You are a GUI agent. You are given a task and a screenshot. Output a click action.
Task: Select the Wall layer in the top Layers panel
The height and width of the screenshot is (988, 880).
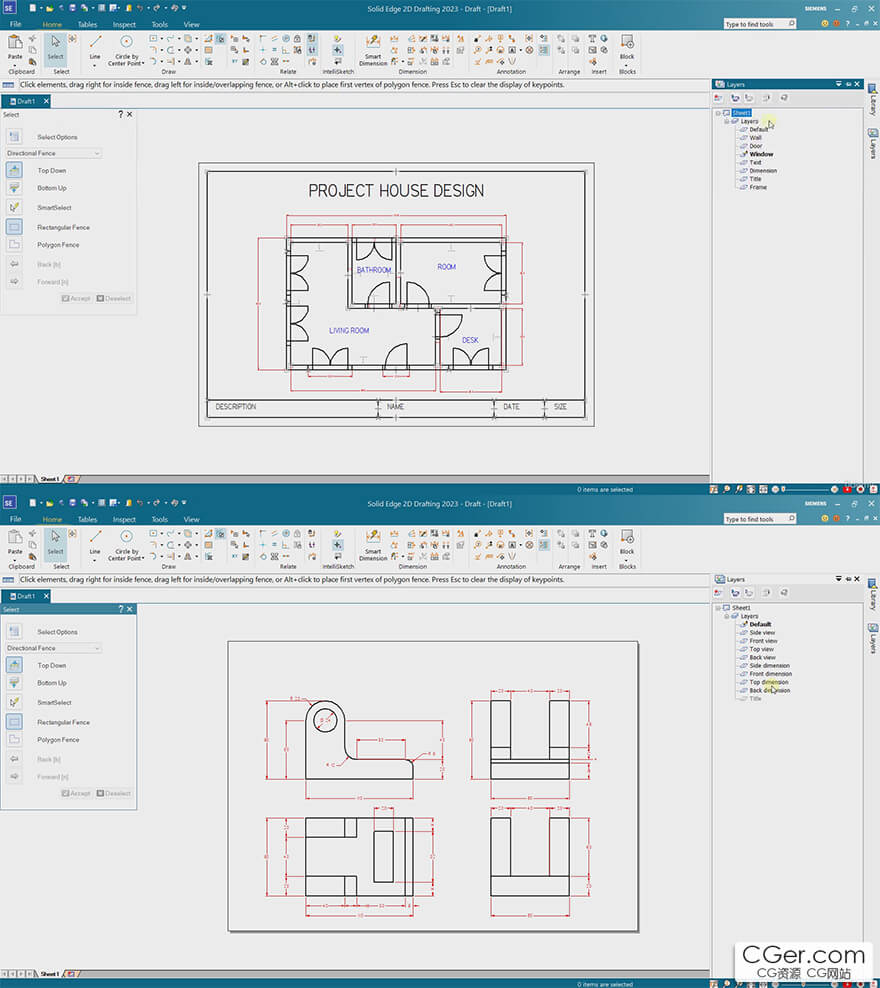click(x=755, y=137)
